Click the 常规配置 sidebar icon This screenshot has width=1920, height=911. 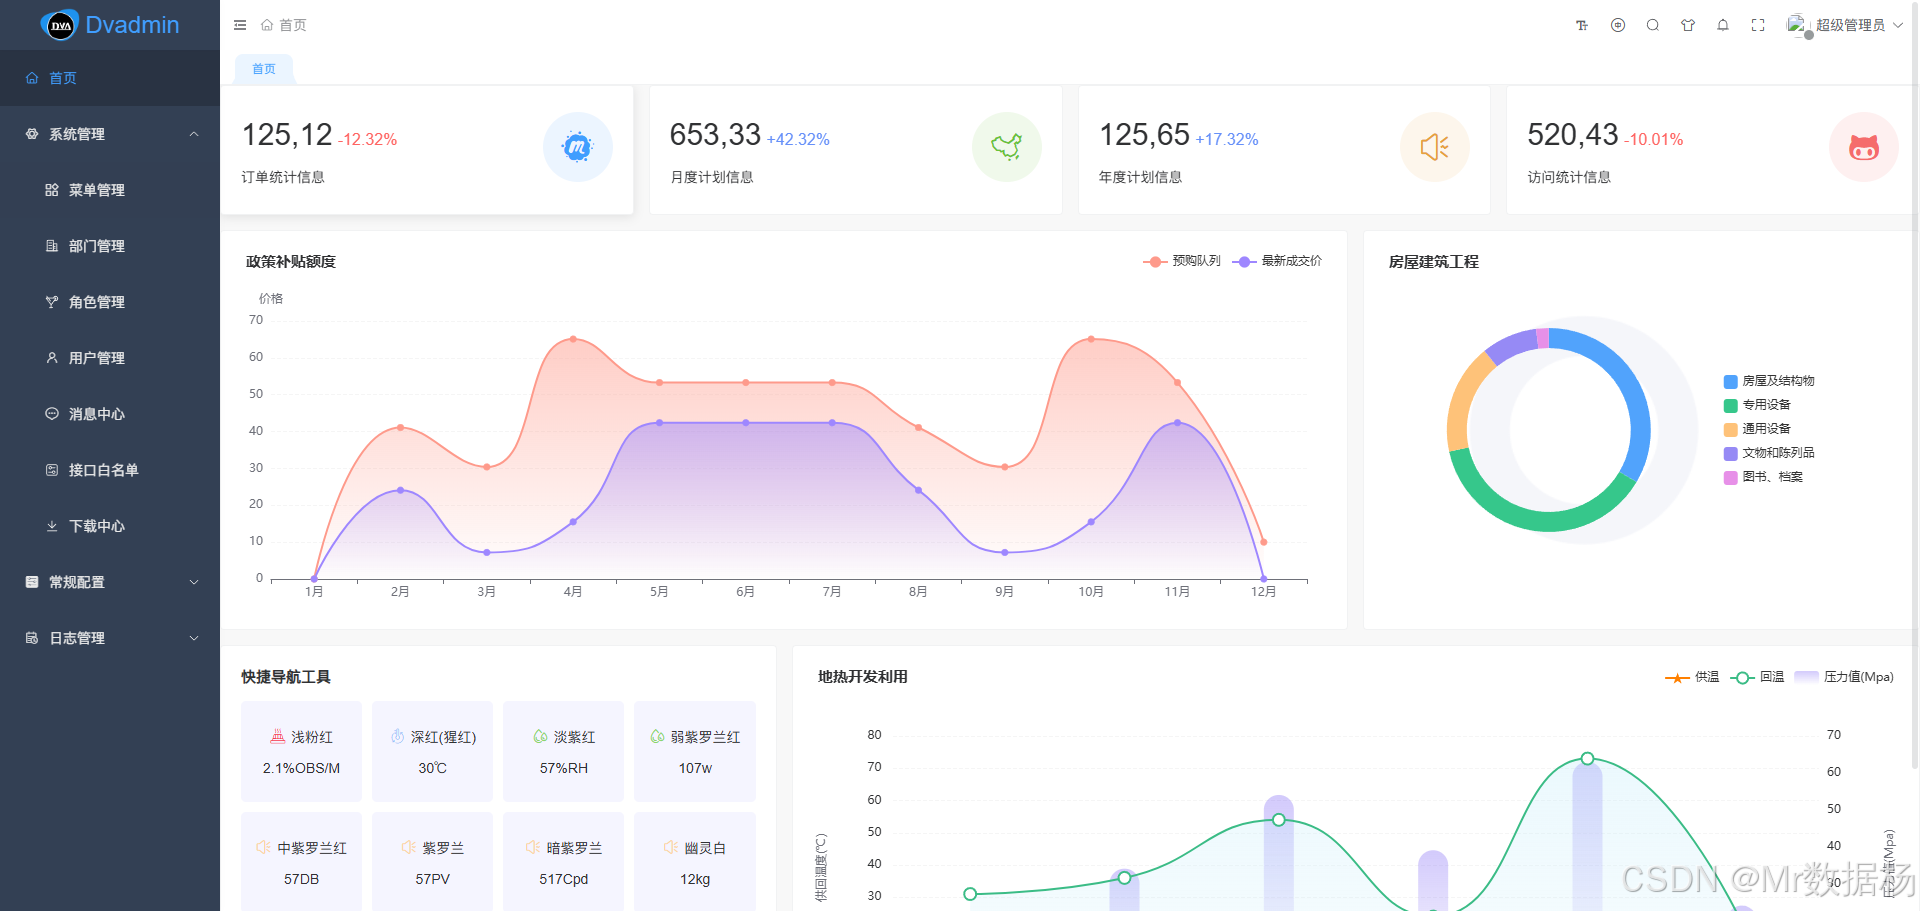tap(32, 582)
